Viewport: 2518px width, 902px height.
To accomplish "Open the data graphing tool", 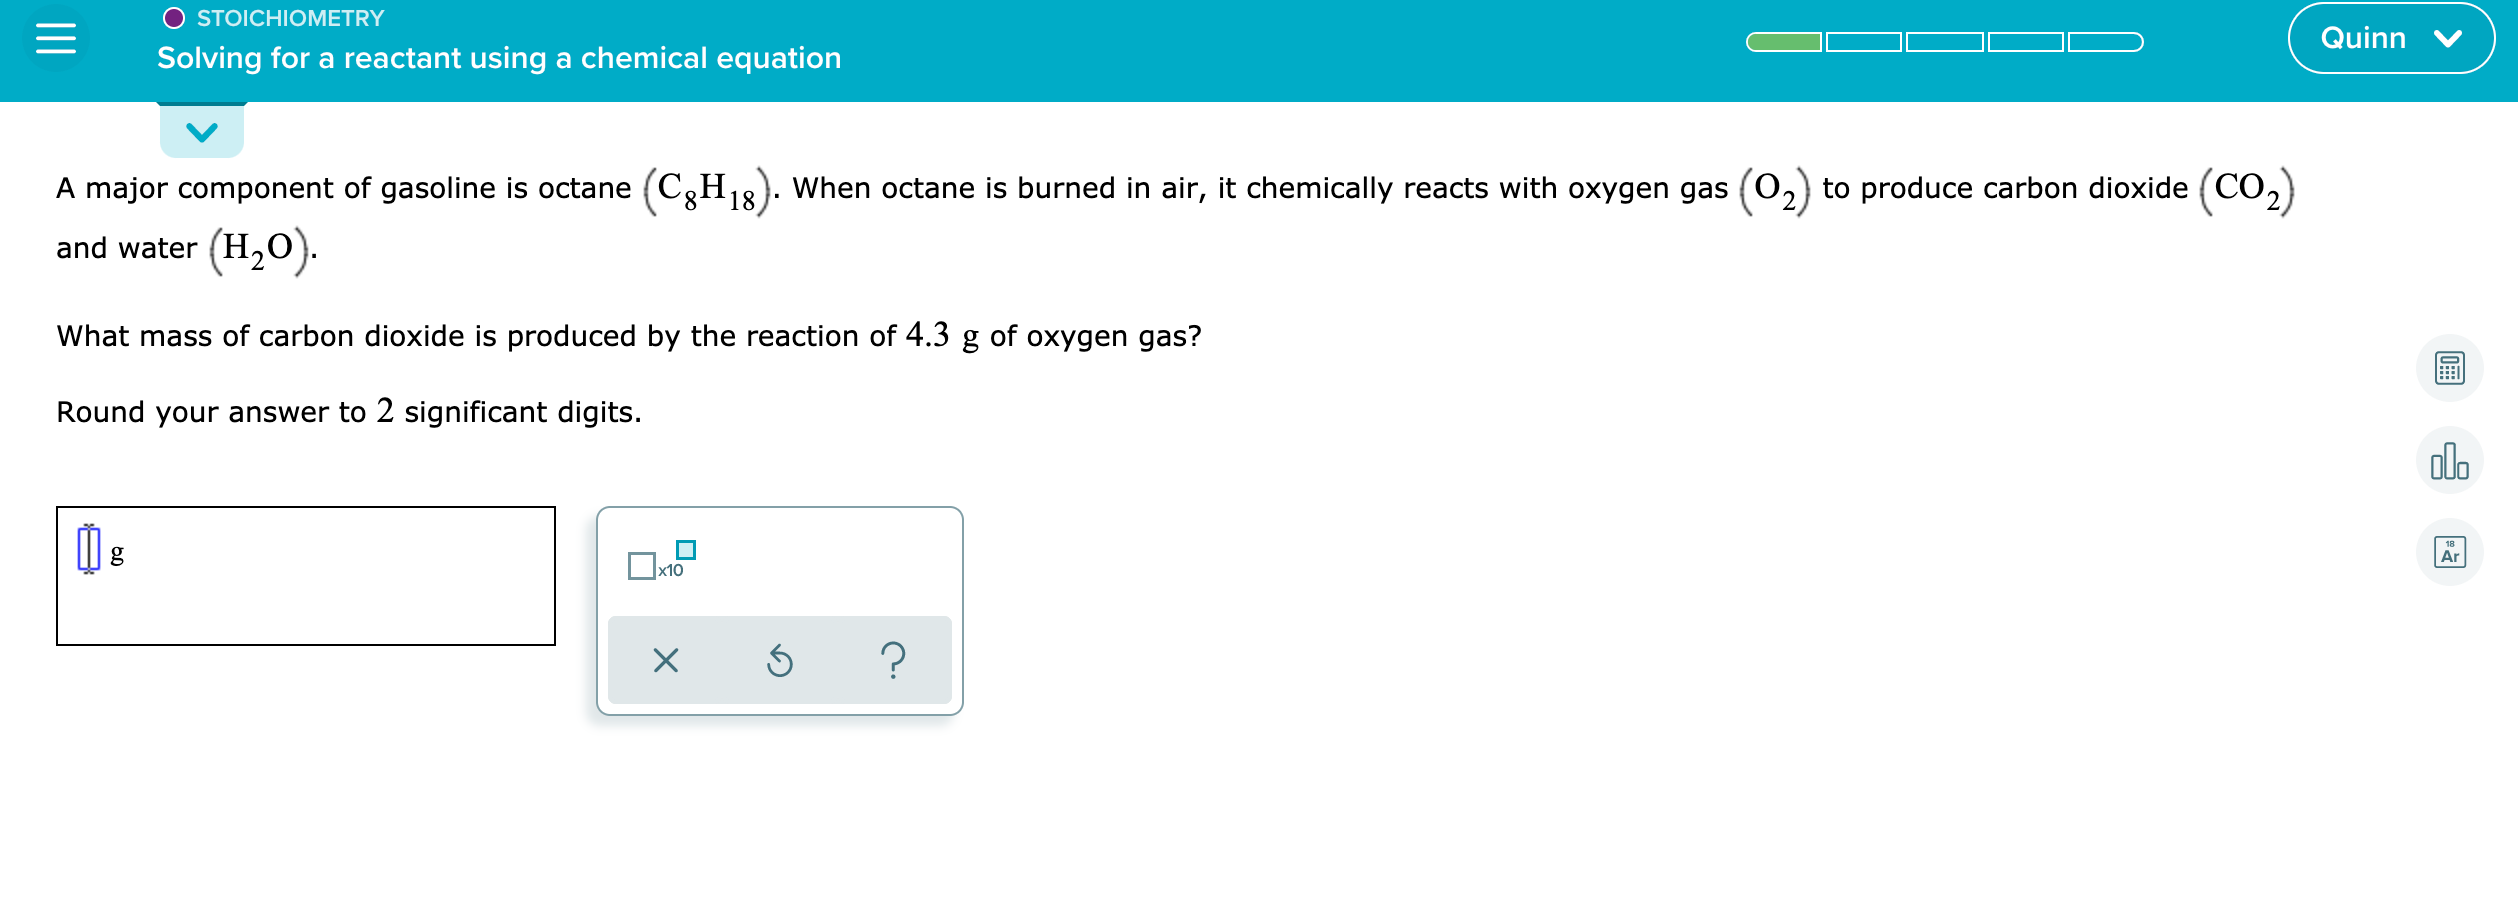I will (x=2450, y=460).
